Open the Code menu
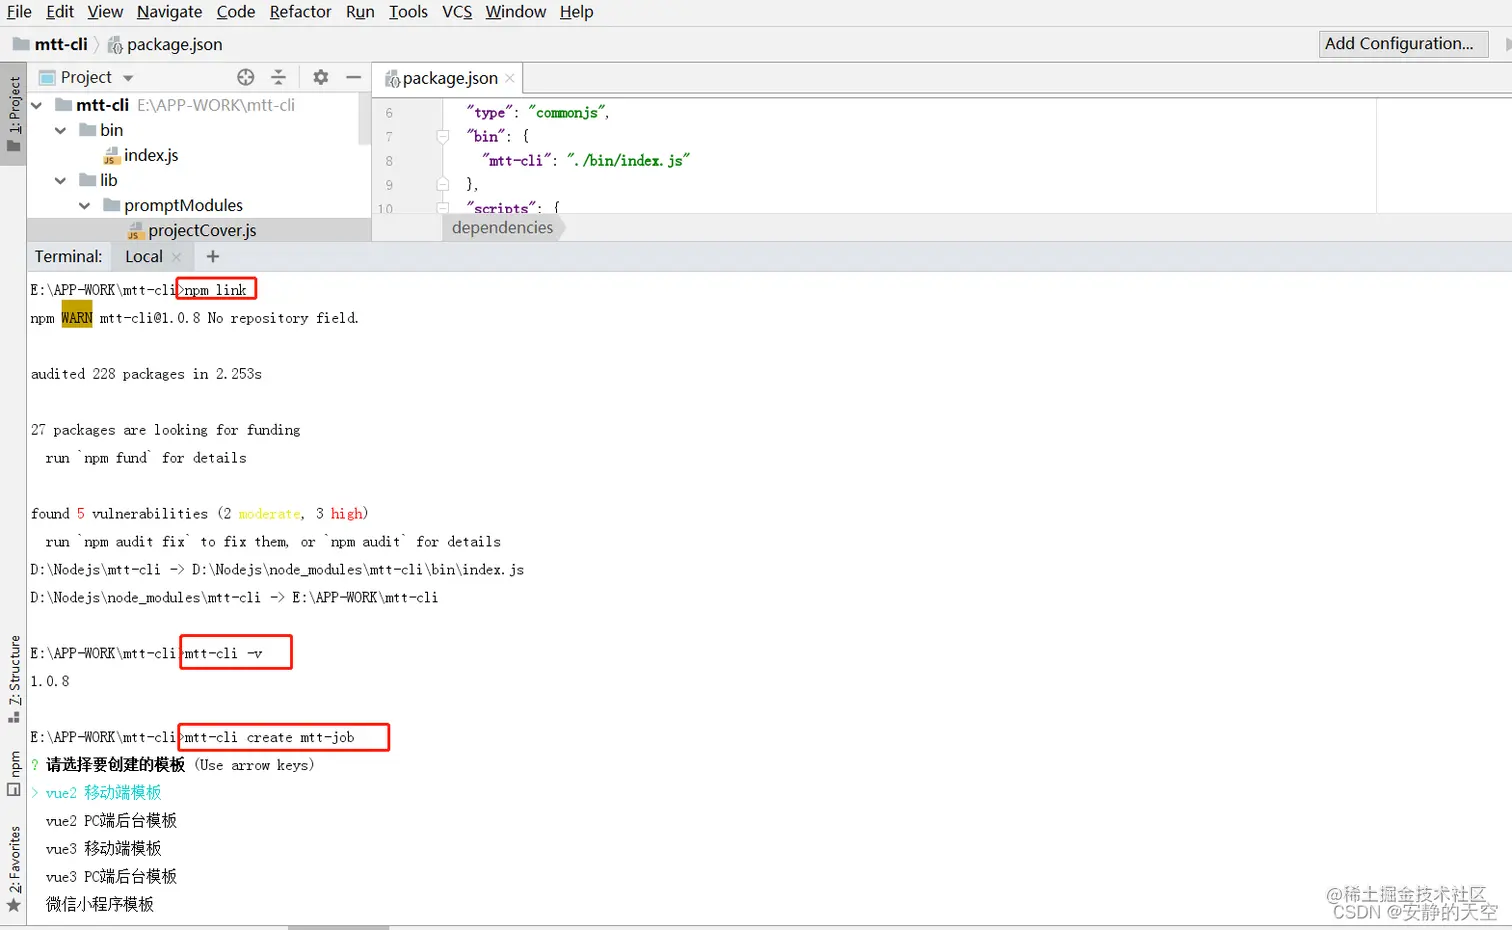 (x=236, y=12)
